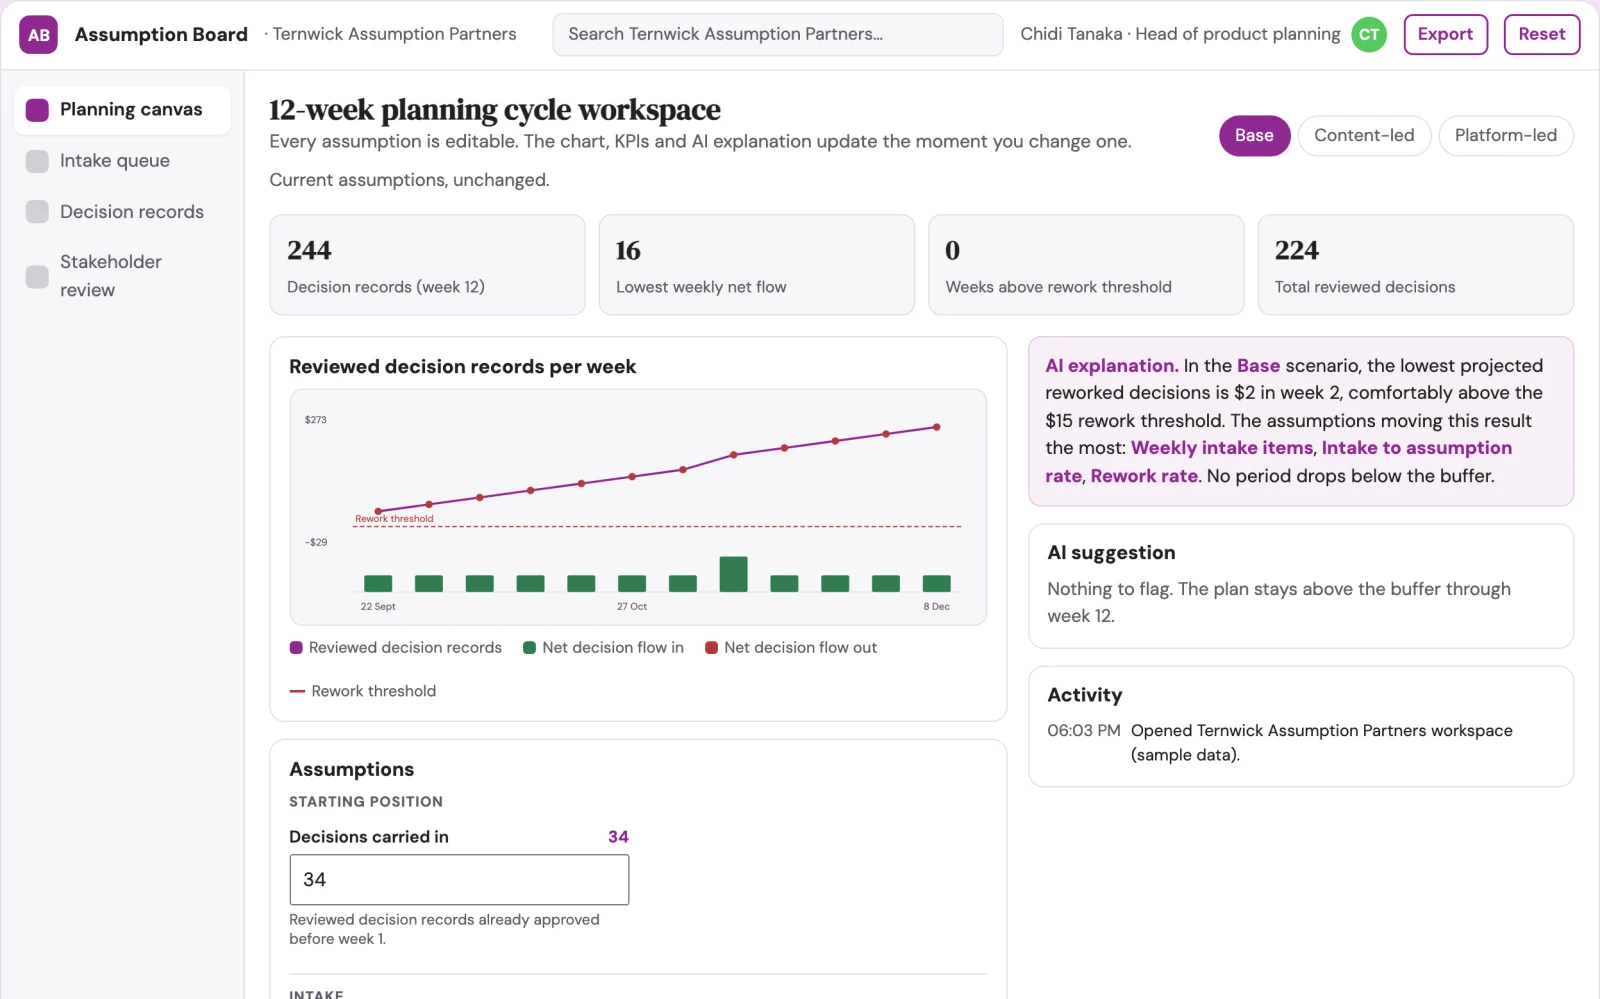Select the Planning canvas sidebar icon
This screenshot has height=999, width=1600.
[x=37, y=110]
